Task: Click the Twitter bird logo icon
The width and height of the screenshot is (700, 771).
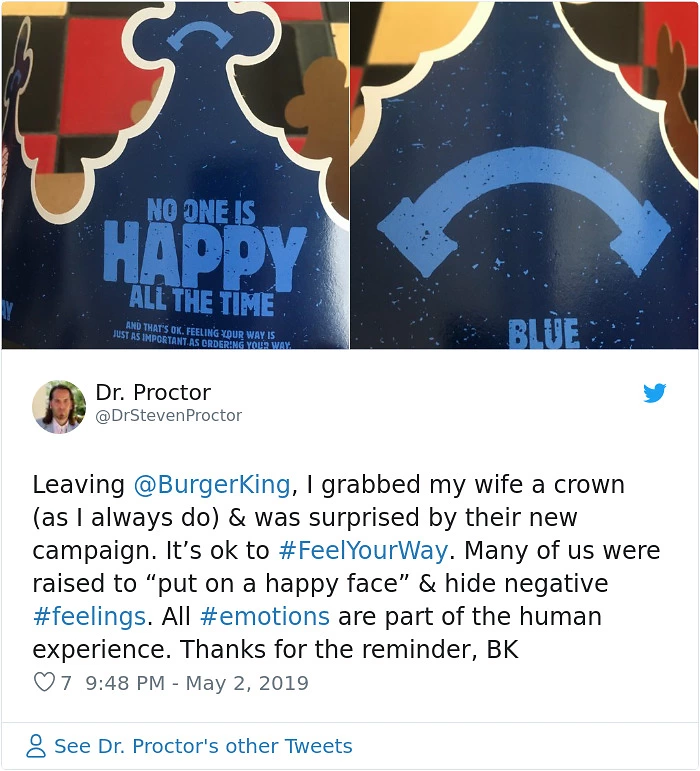Action: coord(655,393)
